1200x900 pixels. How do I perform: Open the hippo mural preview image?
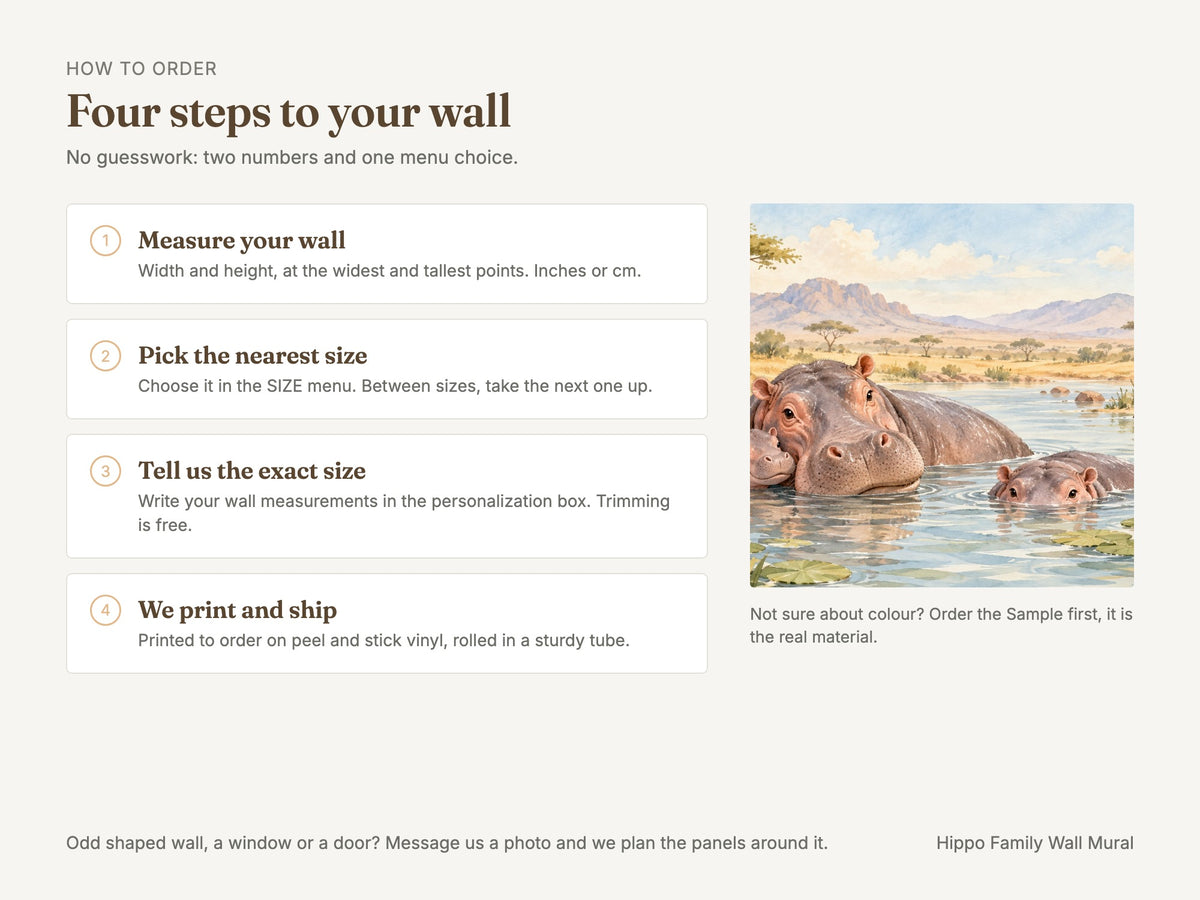(942, 395)
